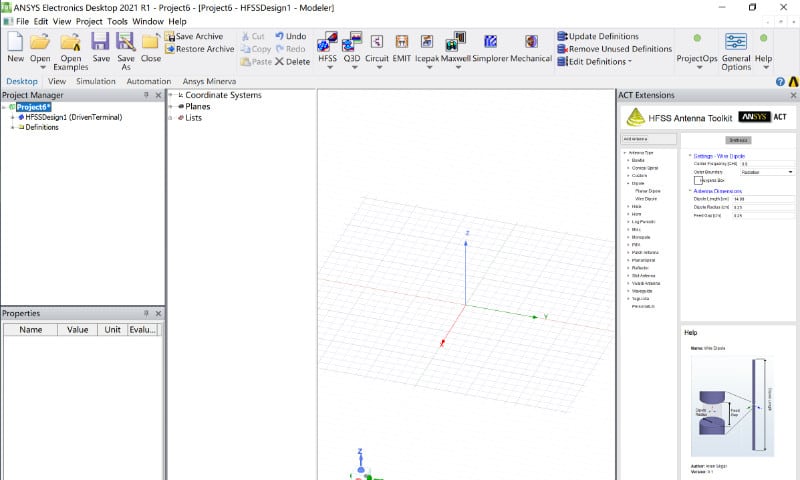The image size is (800, 480).
Task: Expand the Definitions tree node
Action: click(x=13, y=128)
